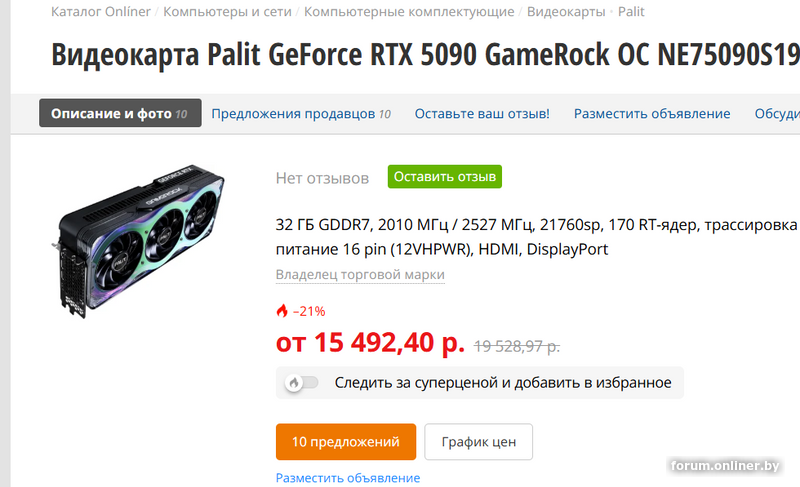
Task: Switch to 'Предложения продавцов' tab
Action: pos(301,114)
